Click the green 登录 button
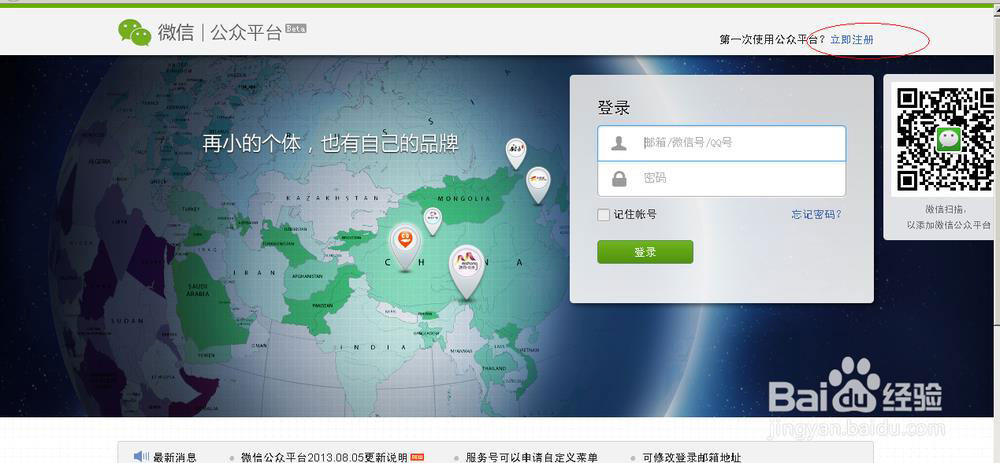The image size is (1000, 463). [645, 252]
